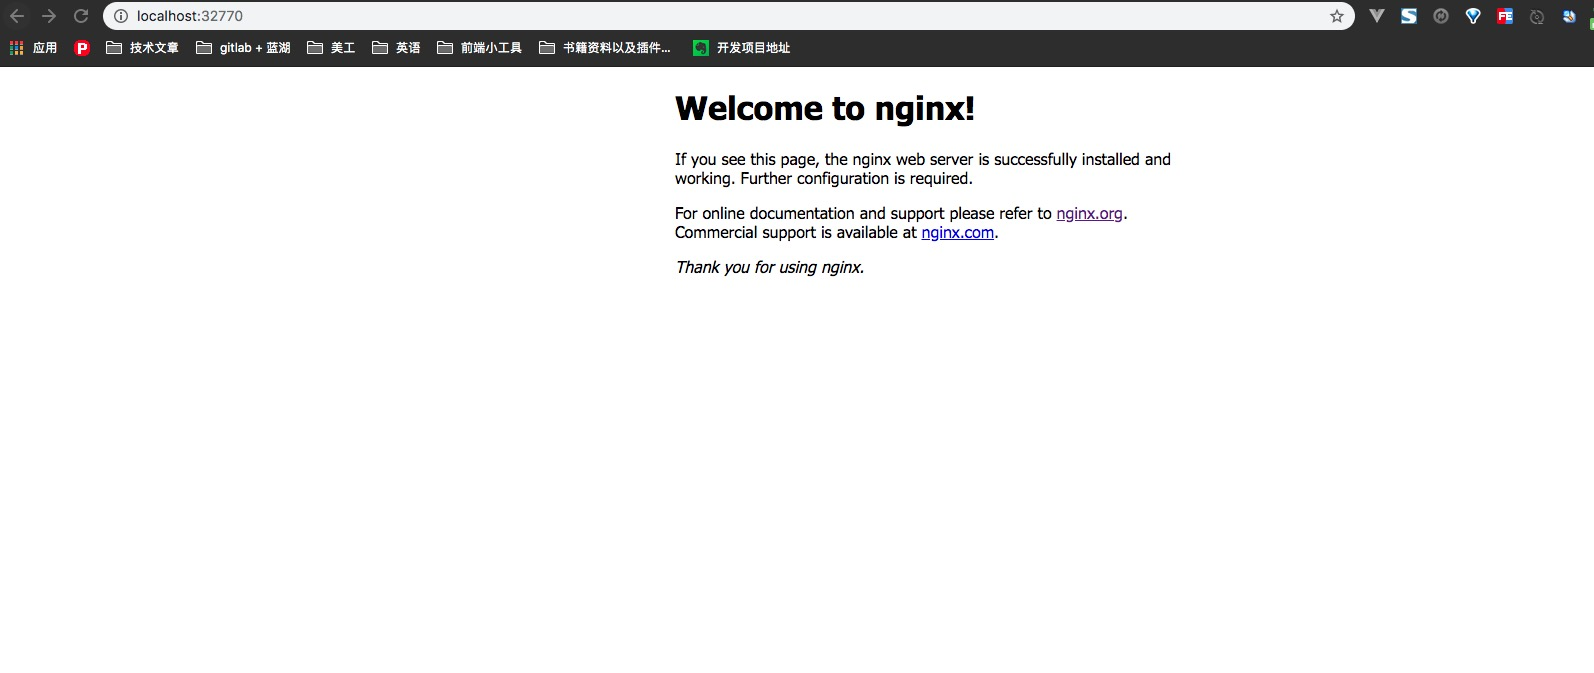Open the 应用 apps grid shortcut

(x=33, y=48)
